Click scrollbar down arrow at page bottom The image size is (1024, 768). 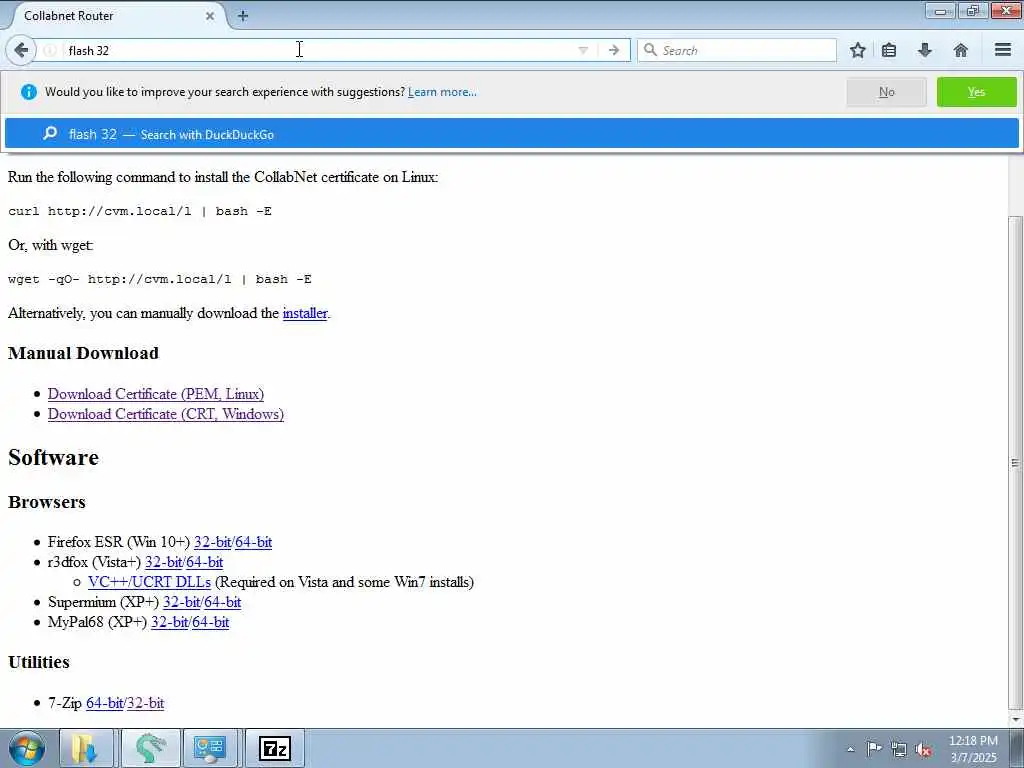click(1015, 718)
